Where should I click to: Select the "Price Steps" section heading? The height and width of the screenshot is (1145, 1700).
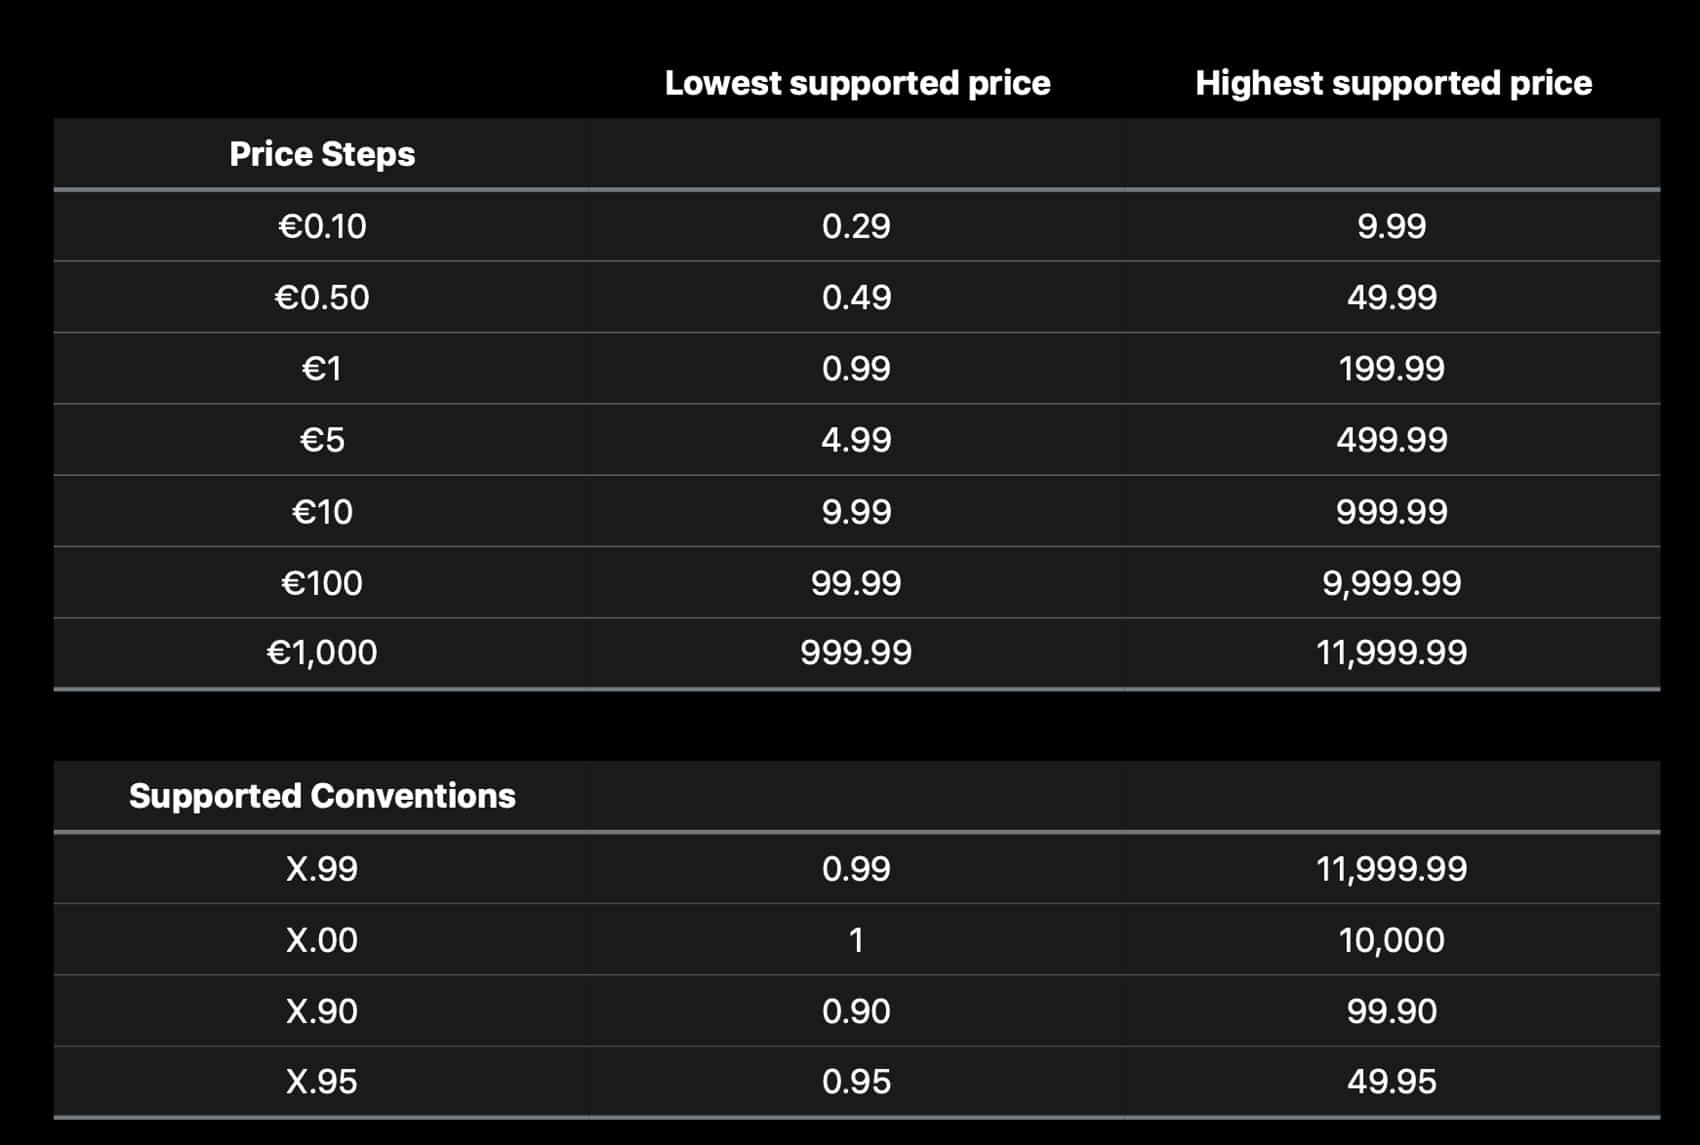pyautogui.click(x=322, y=154)
